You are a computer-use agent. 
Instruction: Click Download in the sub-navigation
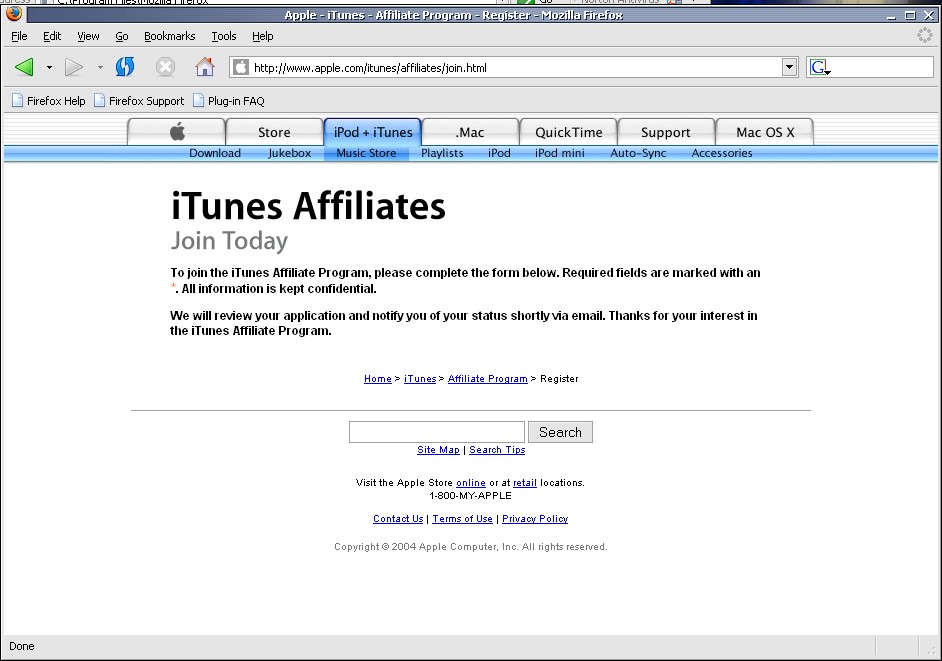point(214,153)
